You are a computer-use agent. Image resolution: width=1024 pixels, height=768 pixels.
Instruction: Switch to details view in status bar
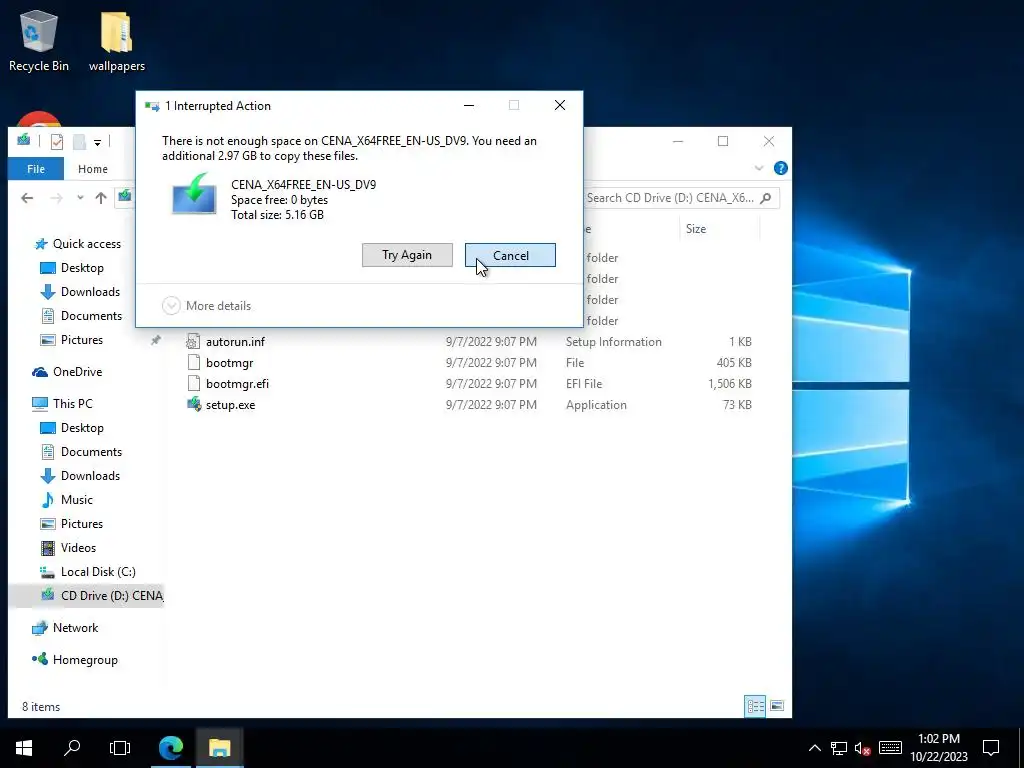pos(756,706)
